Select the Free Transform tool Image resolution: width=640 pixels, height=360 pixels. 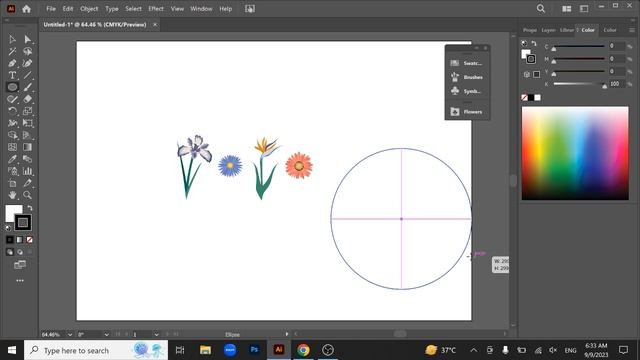[27, 123]
